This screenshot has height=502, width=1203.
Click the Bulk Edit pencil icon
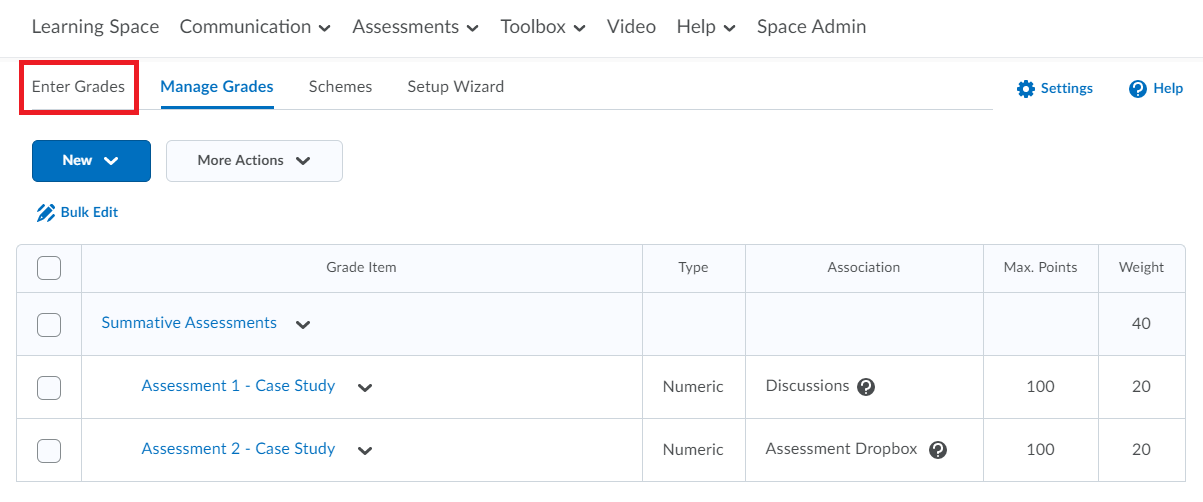[46, 212]
